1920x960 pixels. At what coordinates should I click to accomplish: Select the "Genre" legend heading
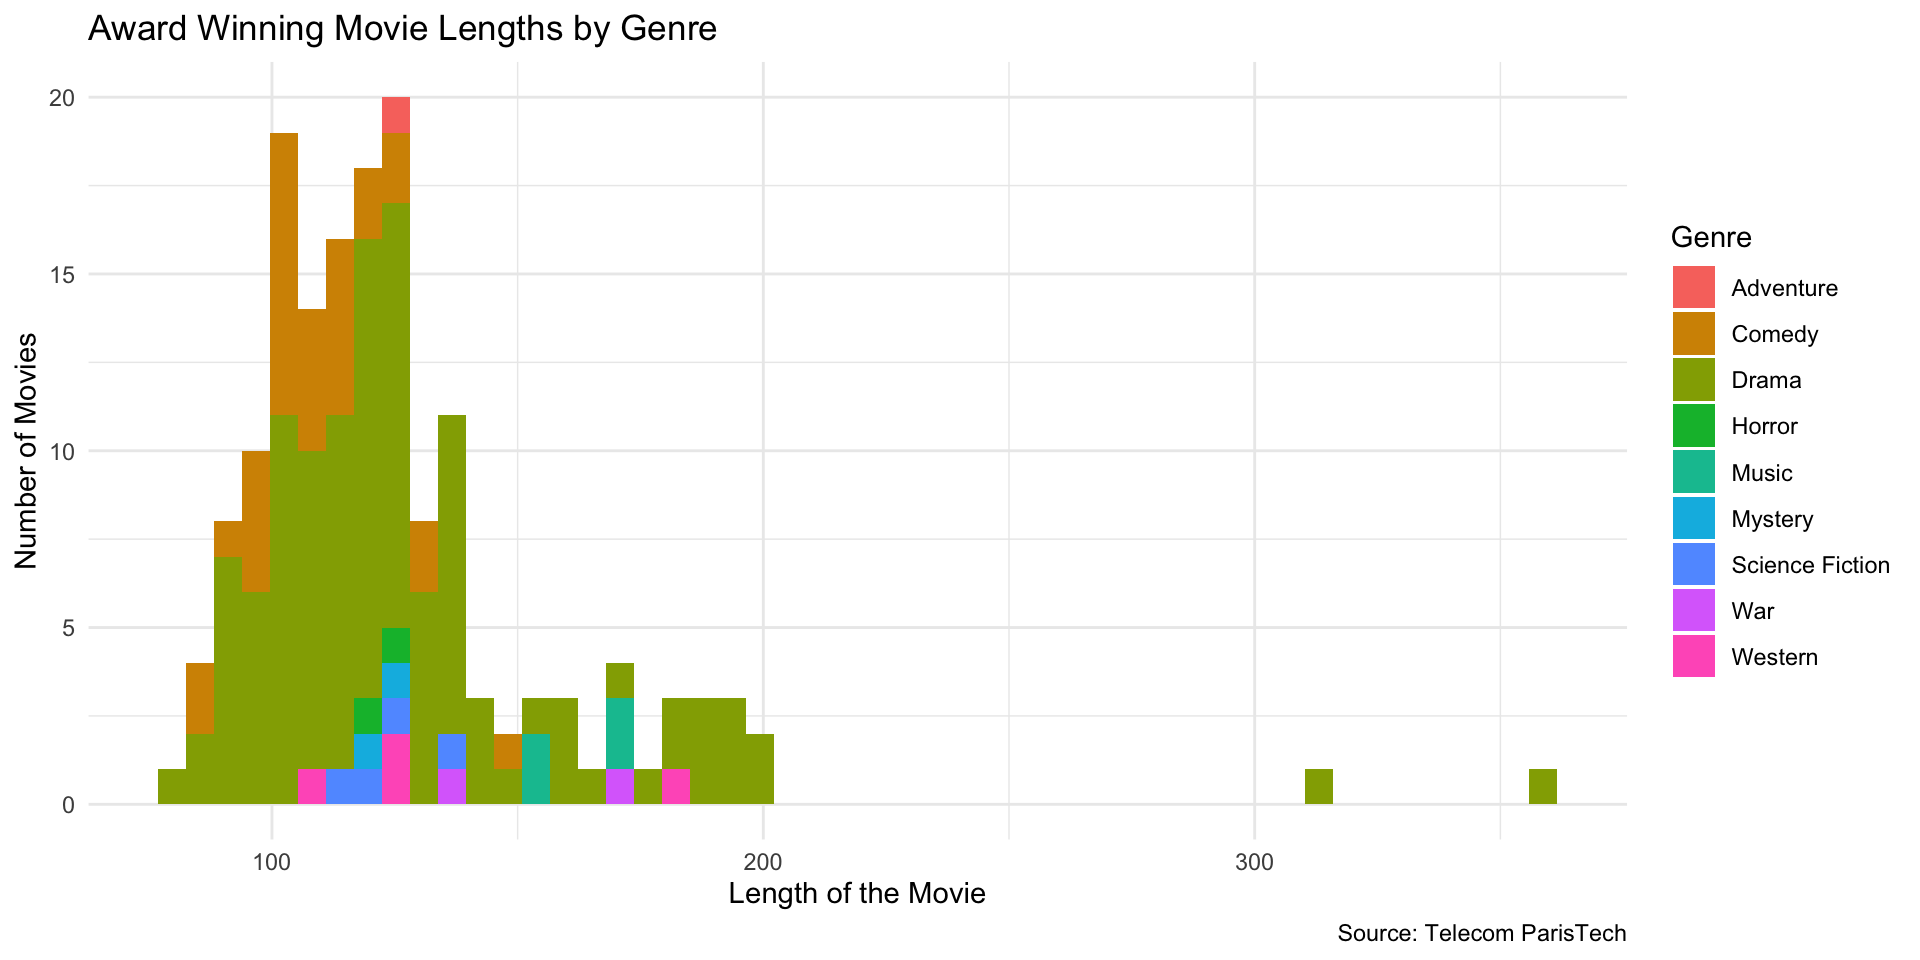click(x=1711, y=237)
